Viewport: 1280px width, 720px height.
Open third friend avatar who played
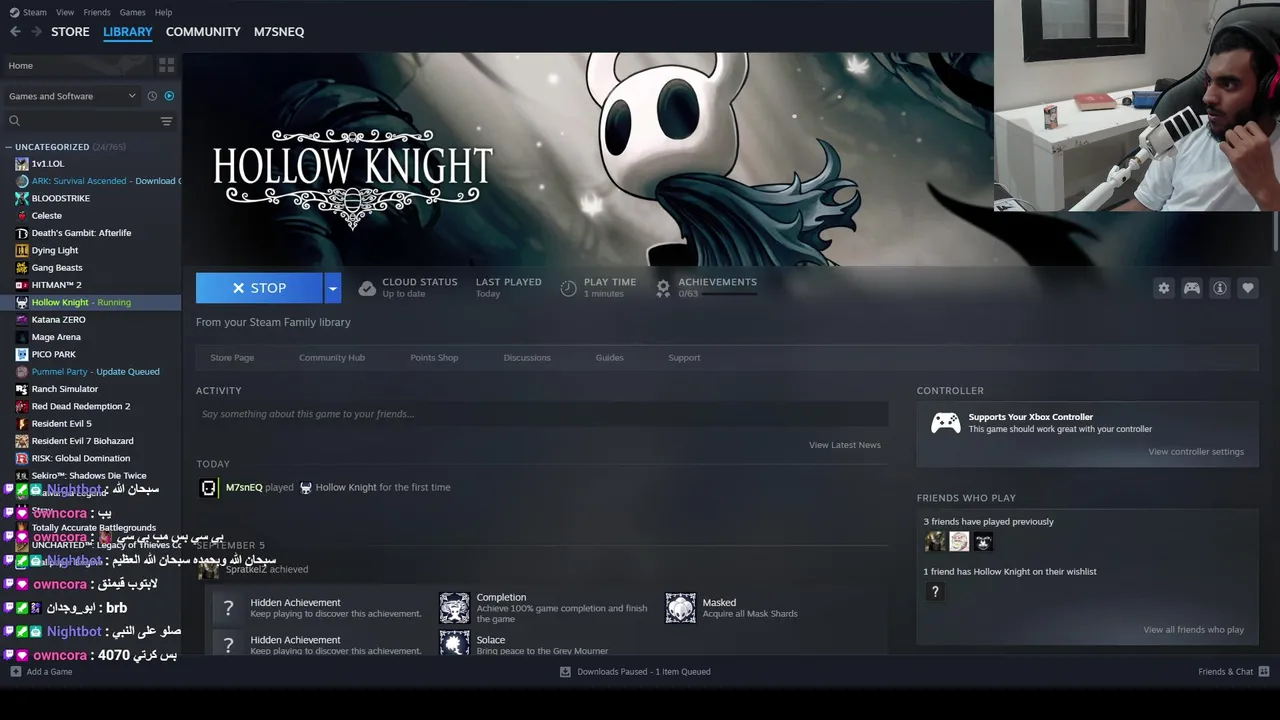coord(983,541)
